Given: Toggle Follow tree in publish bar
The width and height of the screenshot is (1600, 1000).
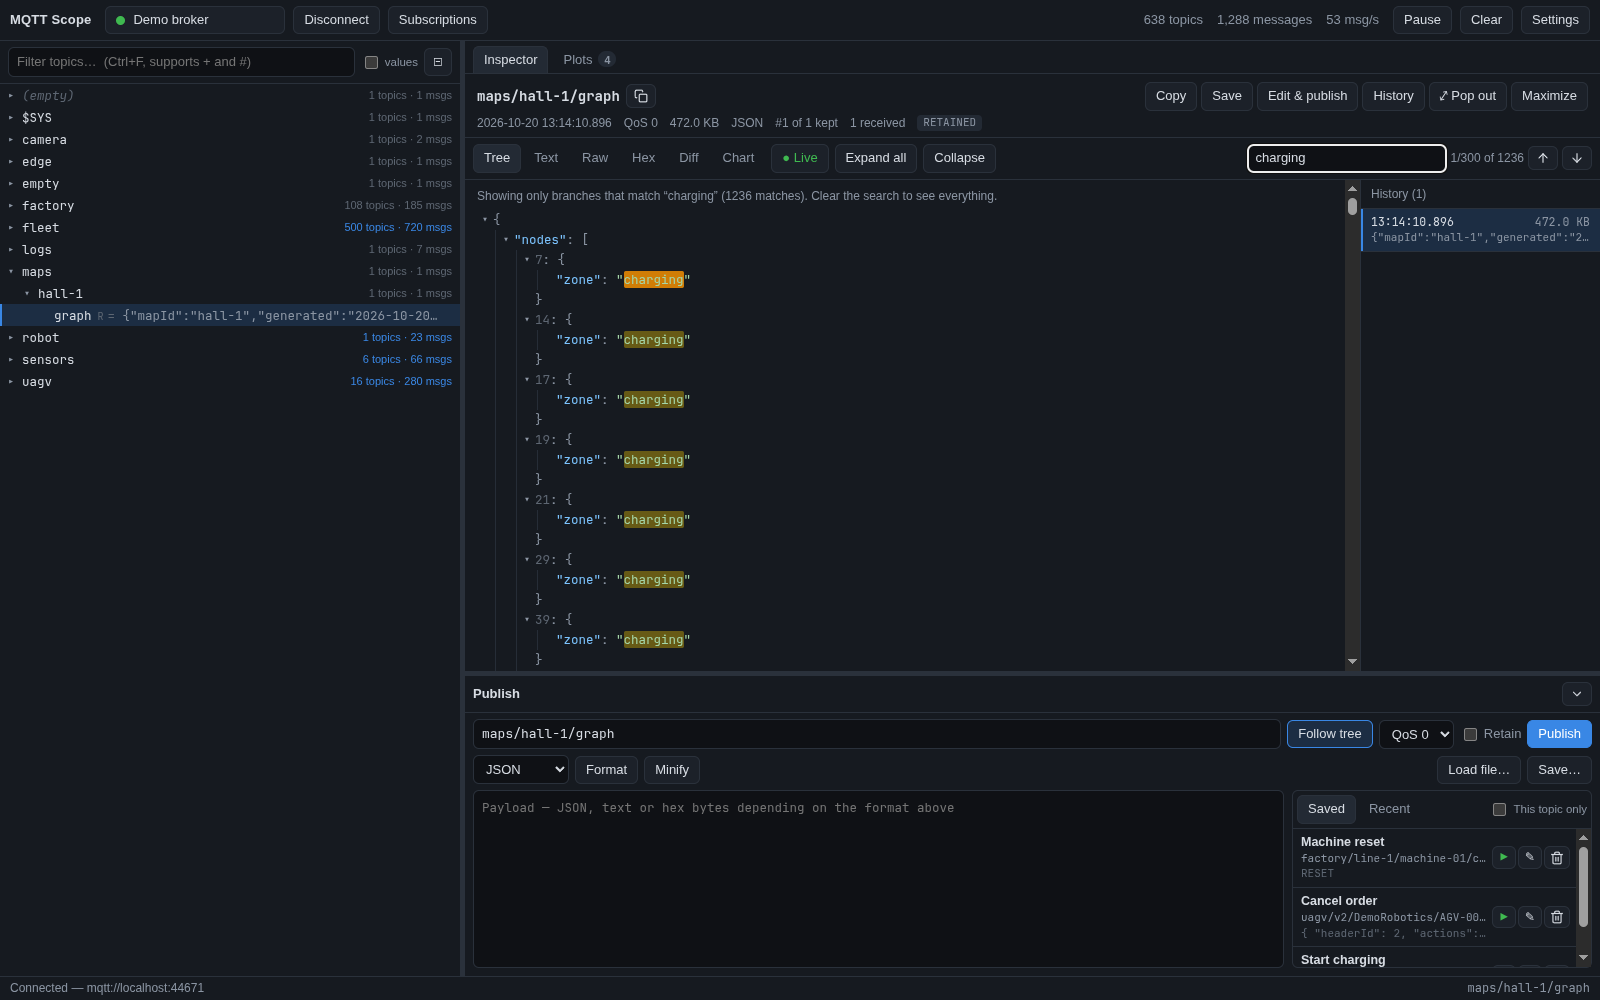Looking at the screenshot, I should click(1330, 734).
